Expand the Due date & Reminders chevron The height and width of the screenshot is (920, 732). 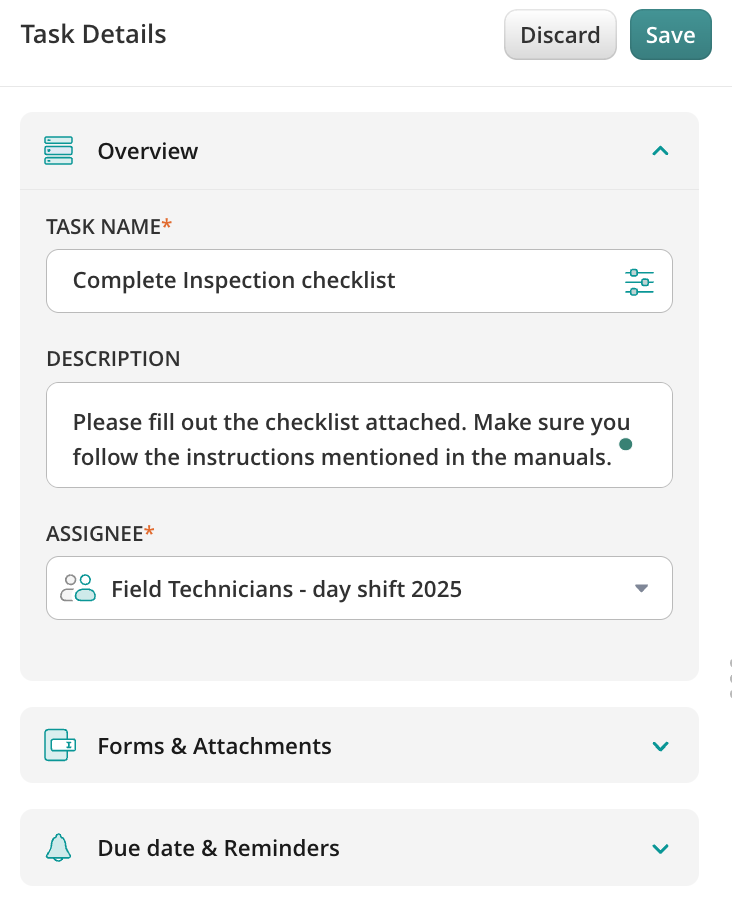click(x=659, y=849)
